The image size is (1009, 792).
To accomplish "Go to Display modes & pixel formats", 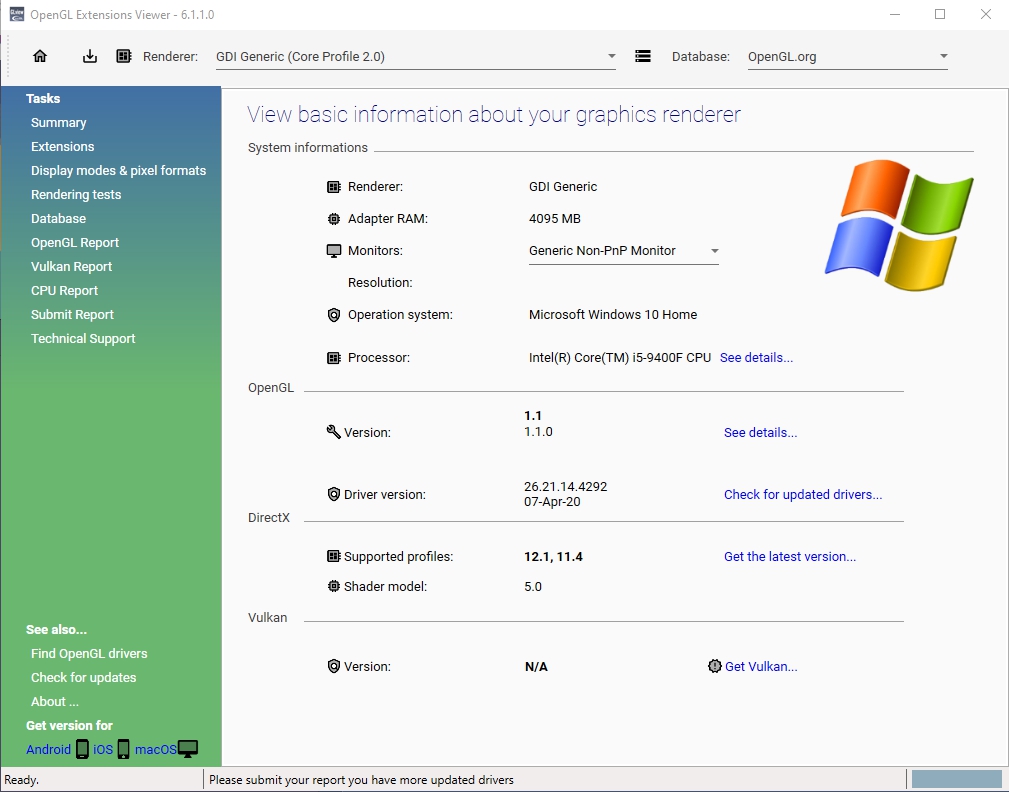I will click(118, 170).
